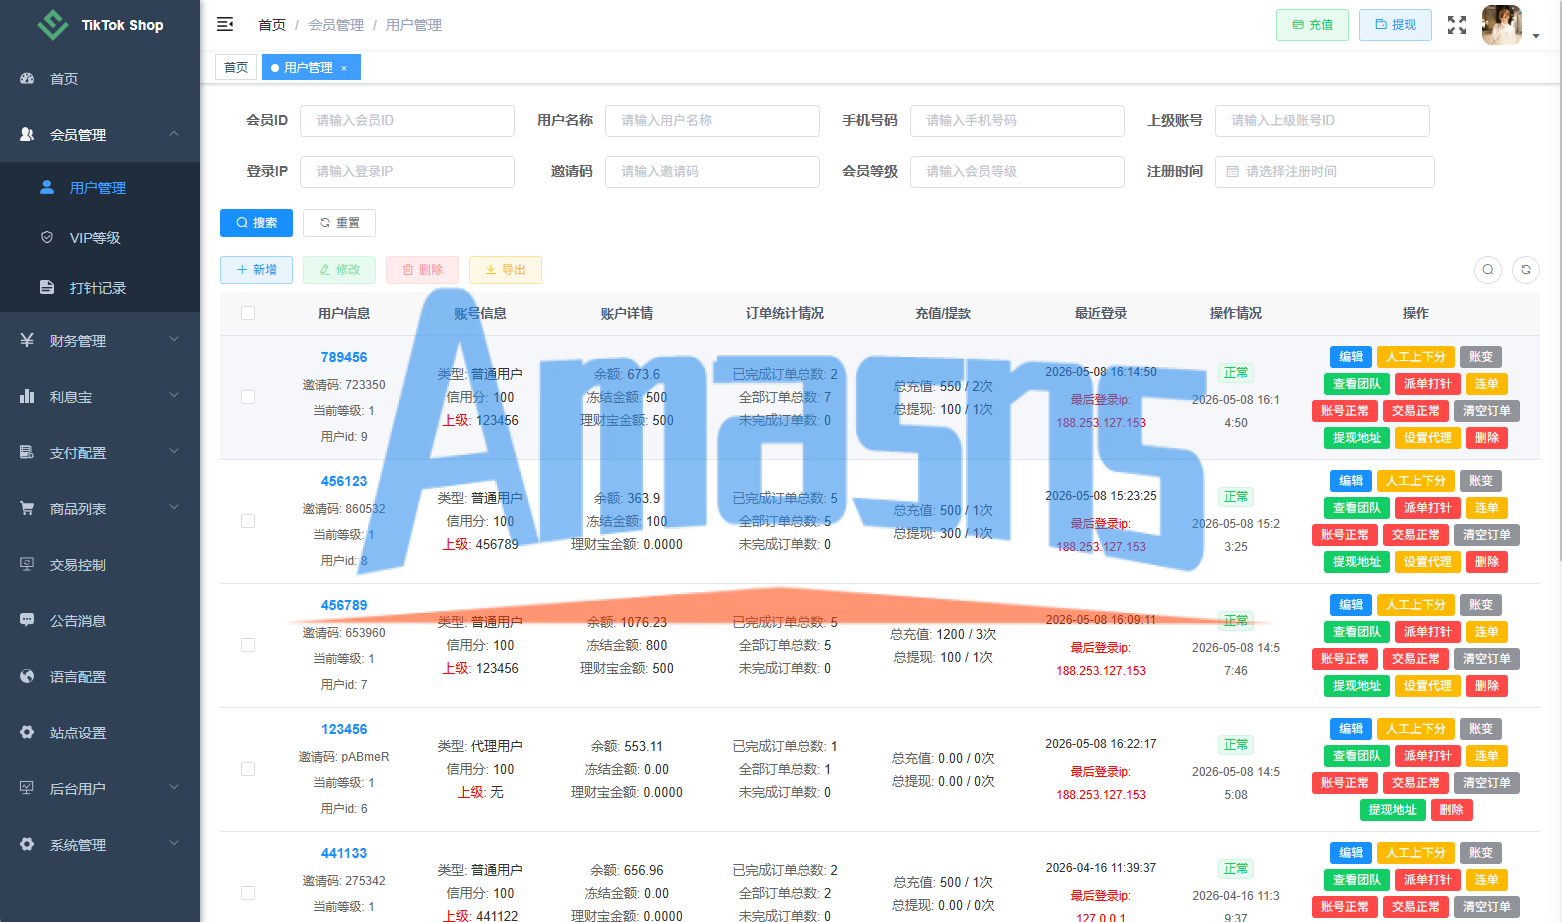Click the 提现 button in the header
Screen dimensions: 1562x922
pos(1395,25)
